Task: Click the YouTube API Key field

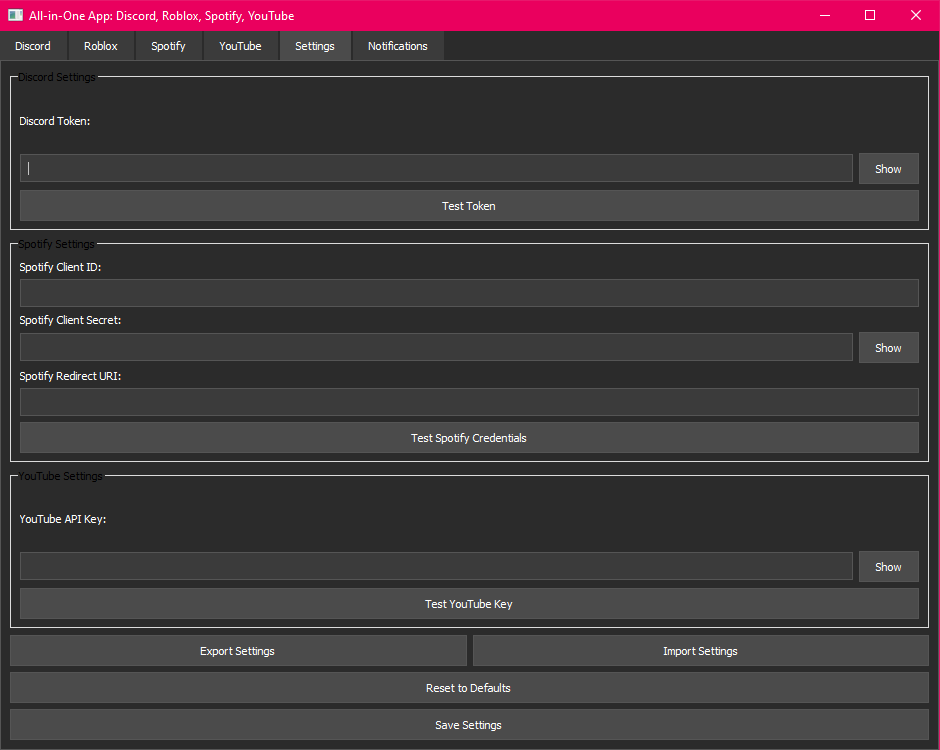Action: click(x=436, y=566)
